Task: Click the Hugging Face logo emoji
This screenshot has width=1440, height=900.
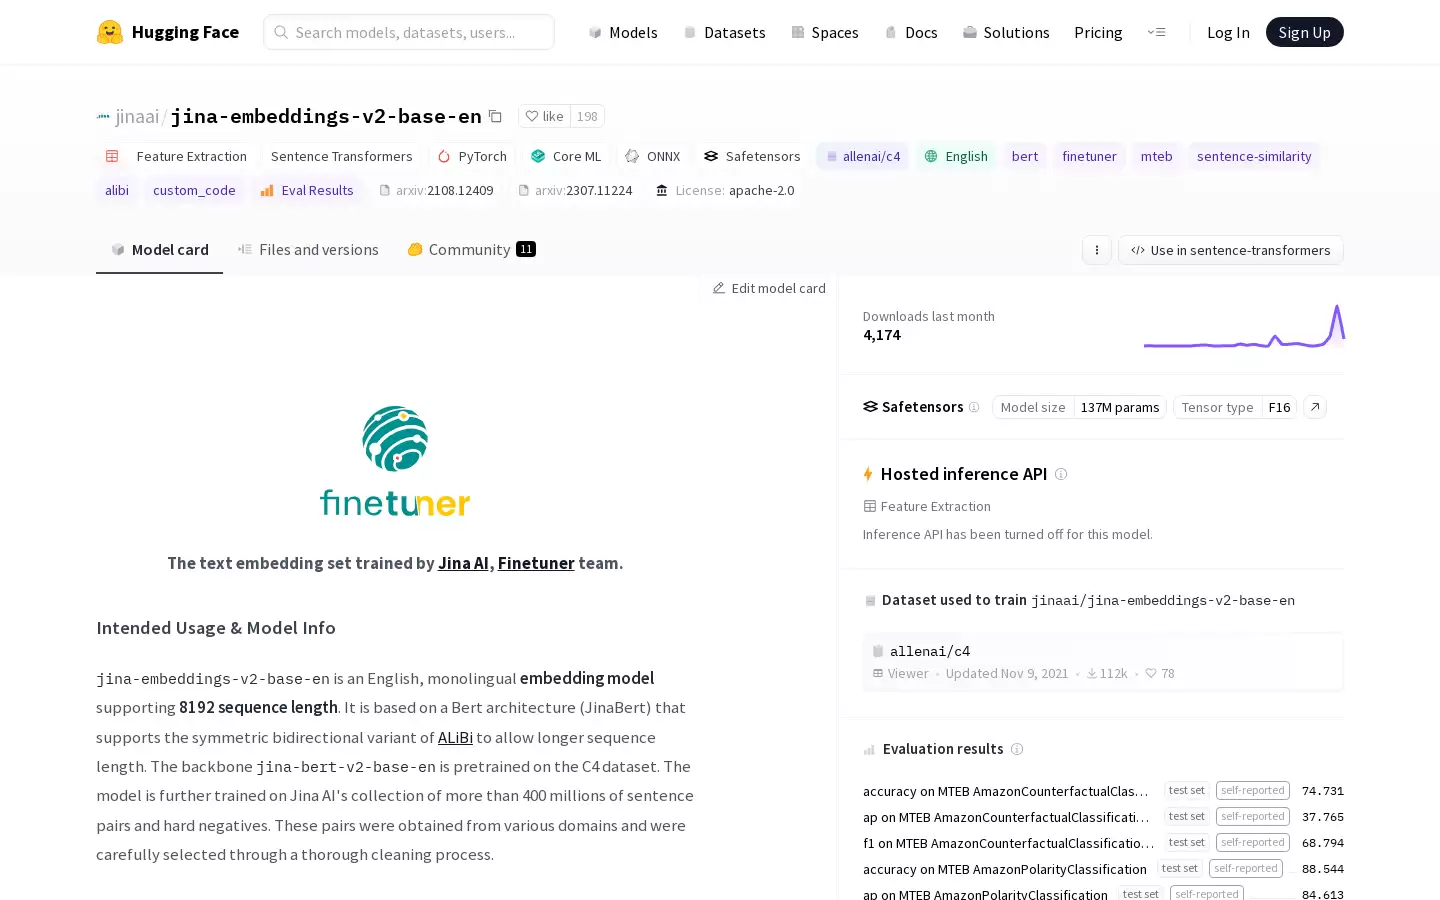Action: tap(110, 32)
